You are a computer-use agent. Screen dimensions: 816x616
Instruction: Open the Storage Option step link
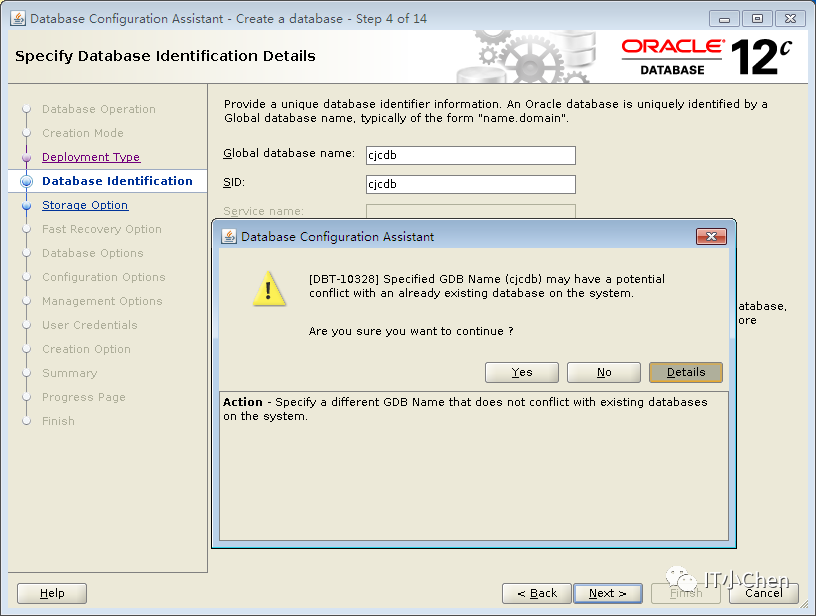tap(85, 205)
